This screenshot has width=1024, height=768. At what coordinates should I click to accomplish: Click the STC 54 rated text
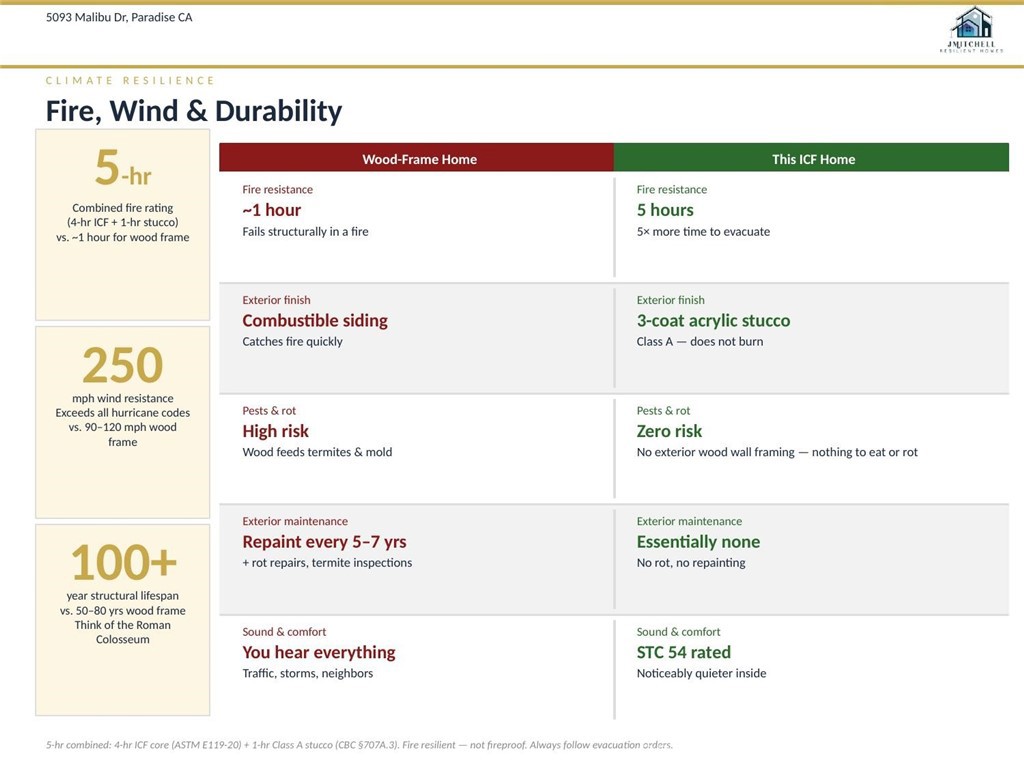coord(684,653)
